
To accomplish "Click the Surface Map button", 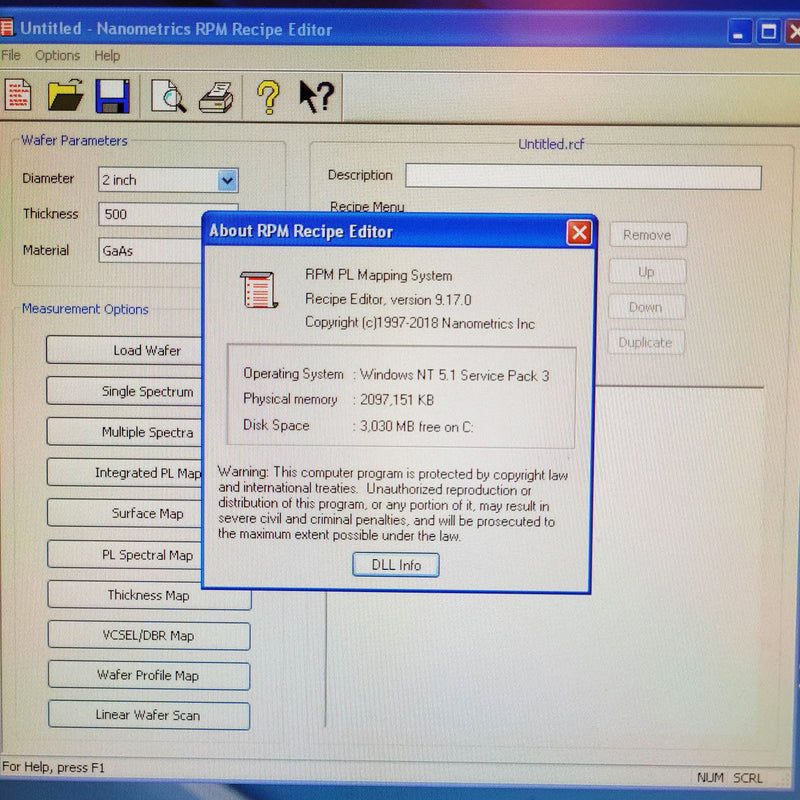I will tap(124, 513).
